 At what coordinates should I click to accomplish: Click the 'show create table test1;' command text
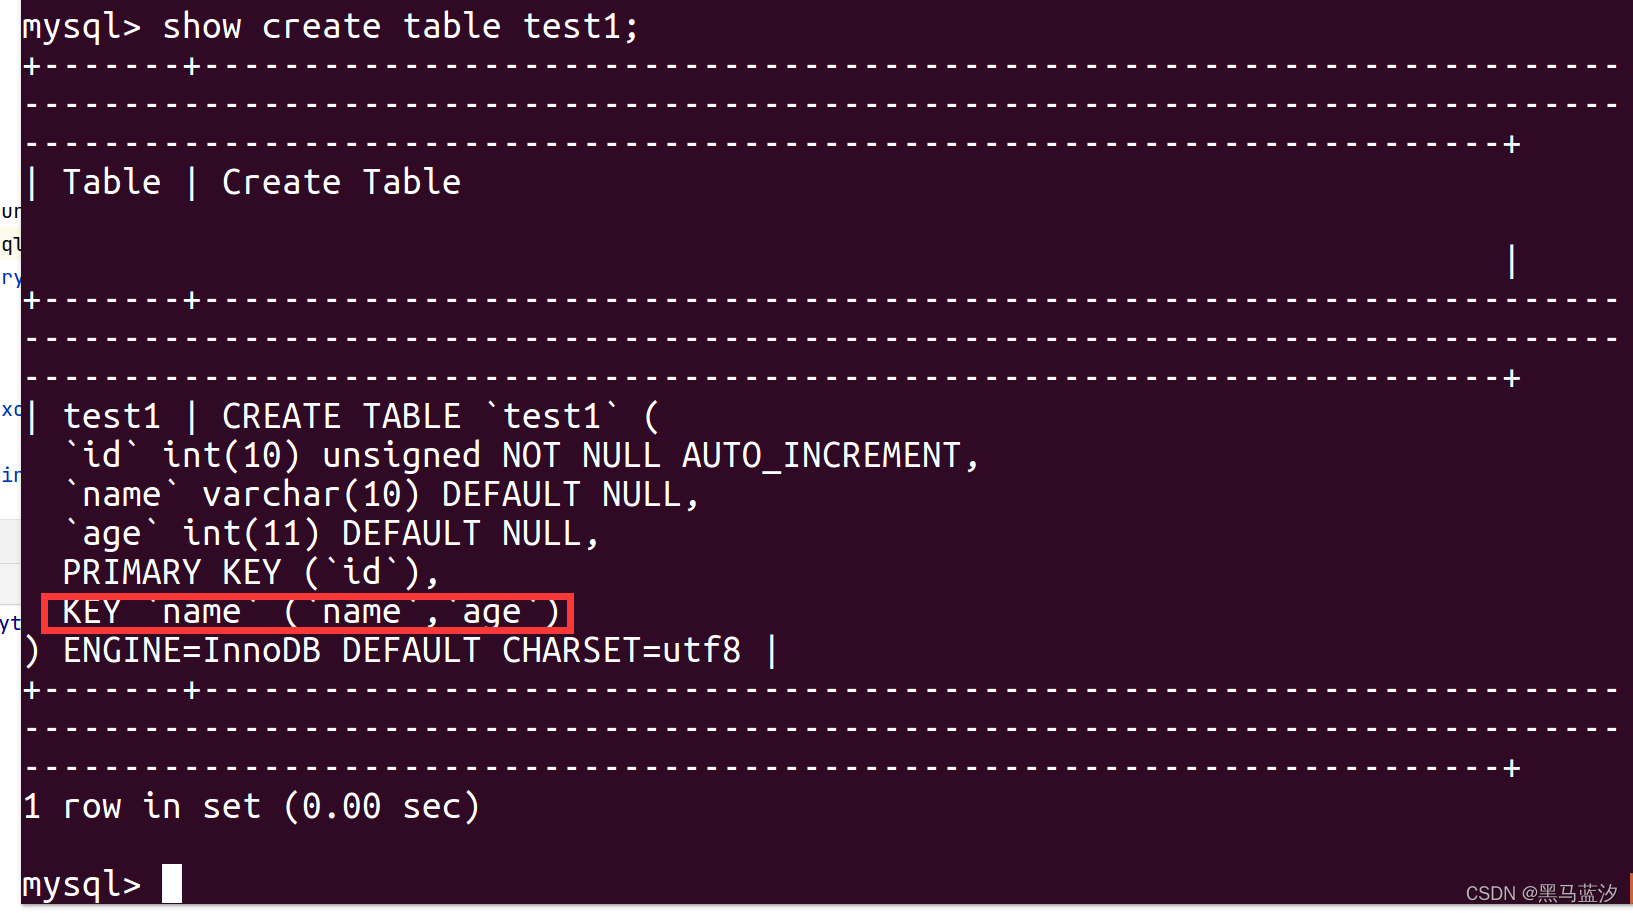400,26
